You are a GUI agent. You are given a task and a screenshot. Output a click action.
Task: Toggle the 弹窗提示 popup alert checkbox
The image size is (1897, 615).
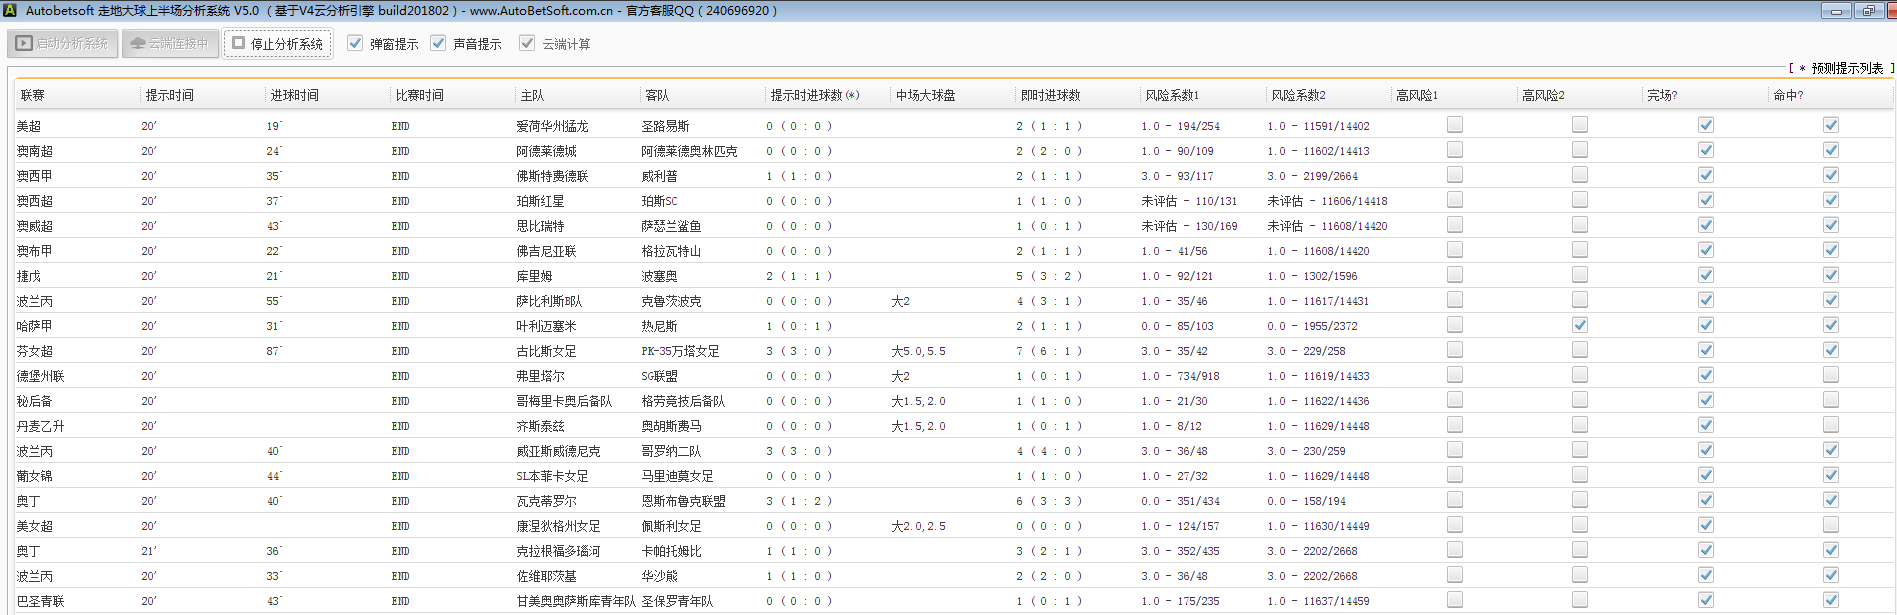(355, 43)
